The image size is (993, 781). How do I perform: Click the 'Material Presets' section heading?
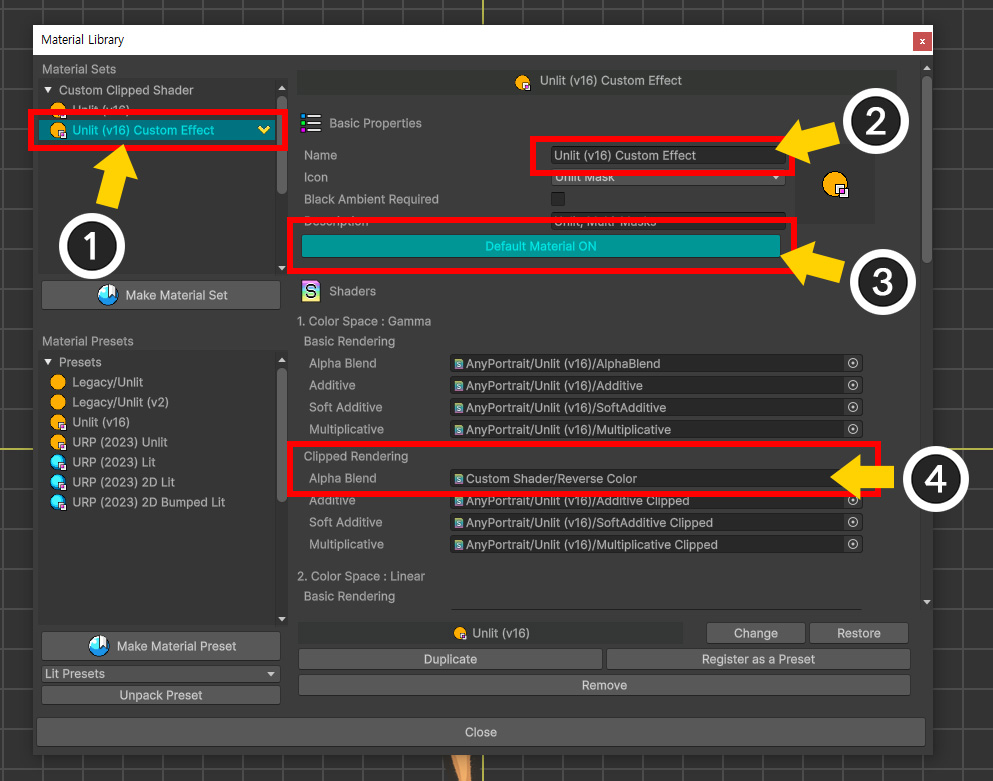pos(88,341)
